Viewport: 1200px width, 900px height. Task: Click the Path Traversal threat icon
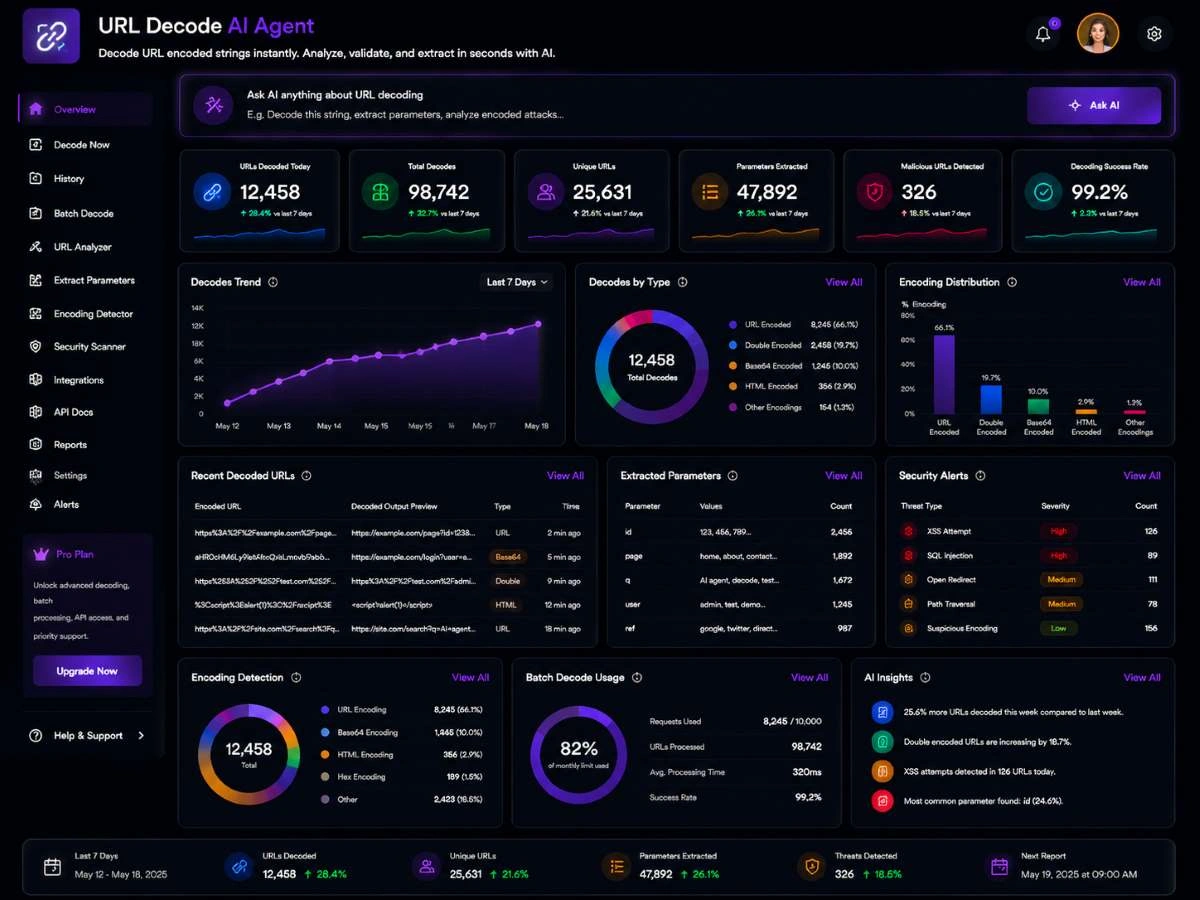pyautogui.click(x=909, y=604)
